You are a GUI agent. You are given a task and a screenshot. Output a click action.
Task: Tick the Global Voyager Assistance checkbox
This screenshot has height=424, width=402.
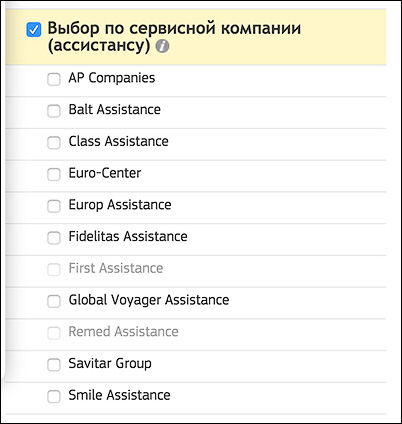click(54, 301)
